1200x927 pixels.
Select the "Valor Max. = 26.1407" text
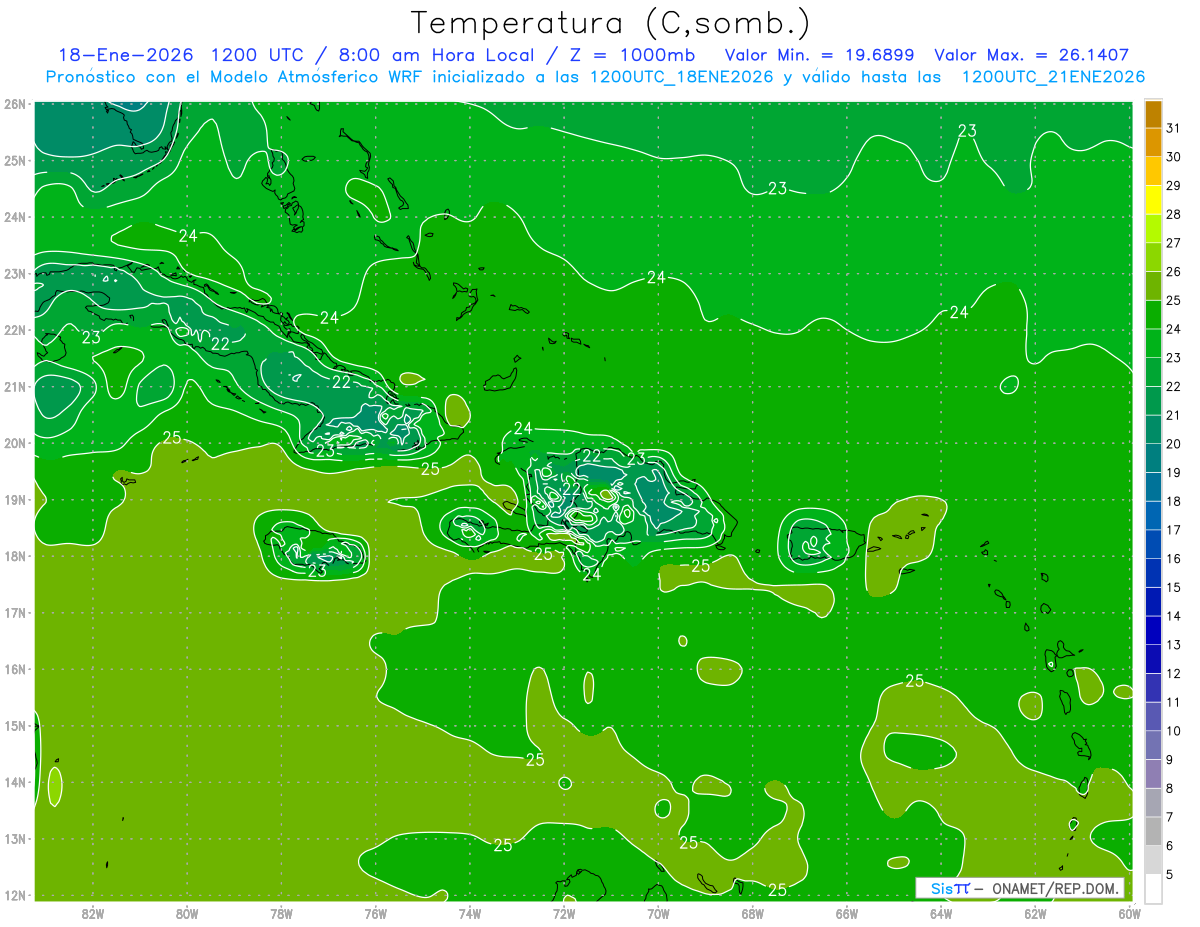coord(1032,55)
